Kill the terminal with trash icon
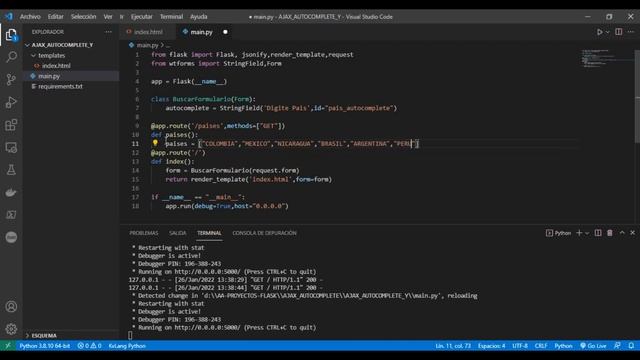This screenshot has height=360, width=640. 610,233
